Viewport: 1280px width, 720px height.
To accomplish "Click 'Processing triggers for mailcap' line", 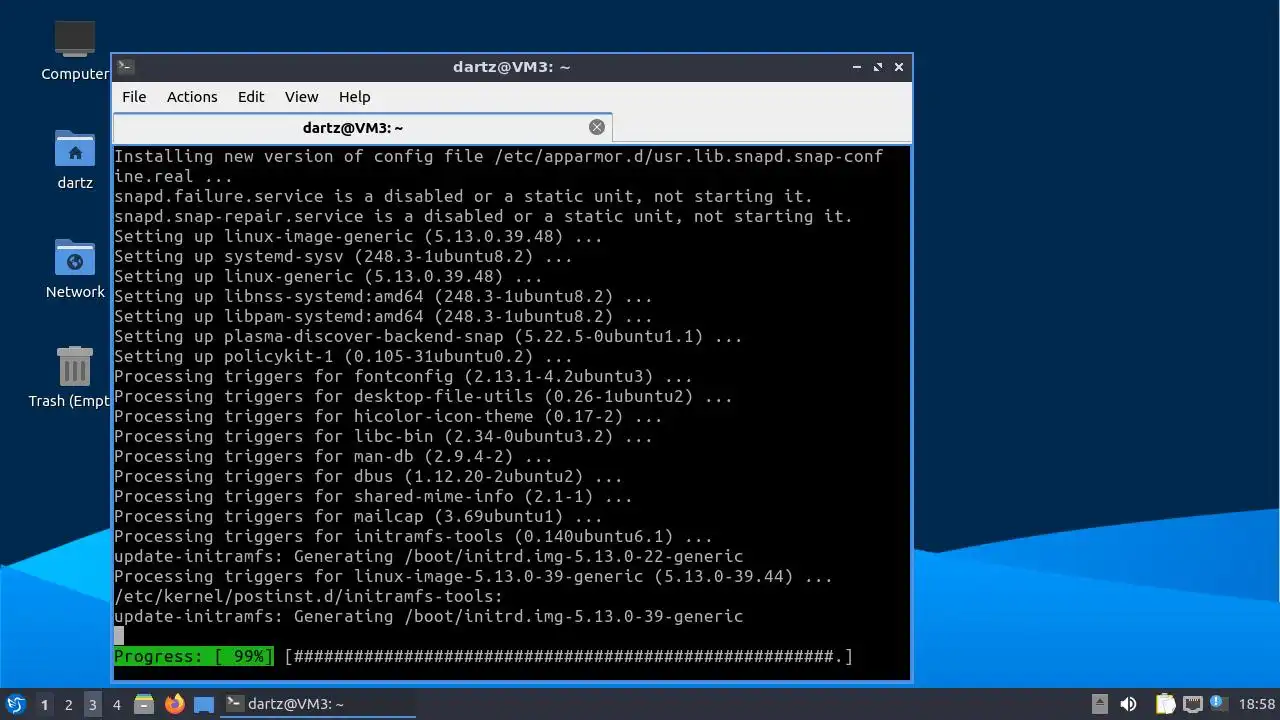I will [358, 516].
